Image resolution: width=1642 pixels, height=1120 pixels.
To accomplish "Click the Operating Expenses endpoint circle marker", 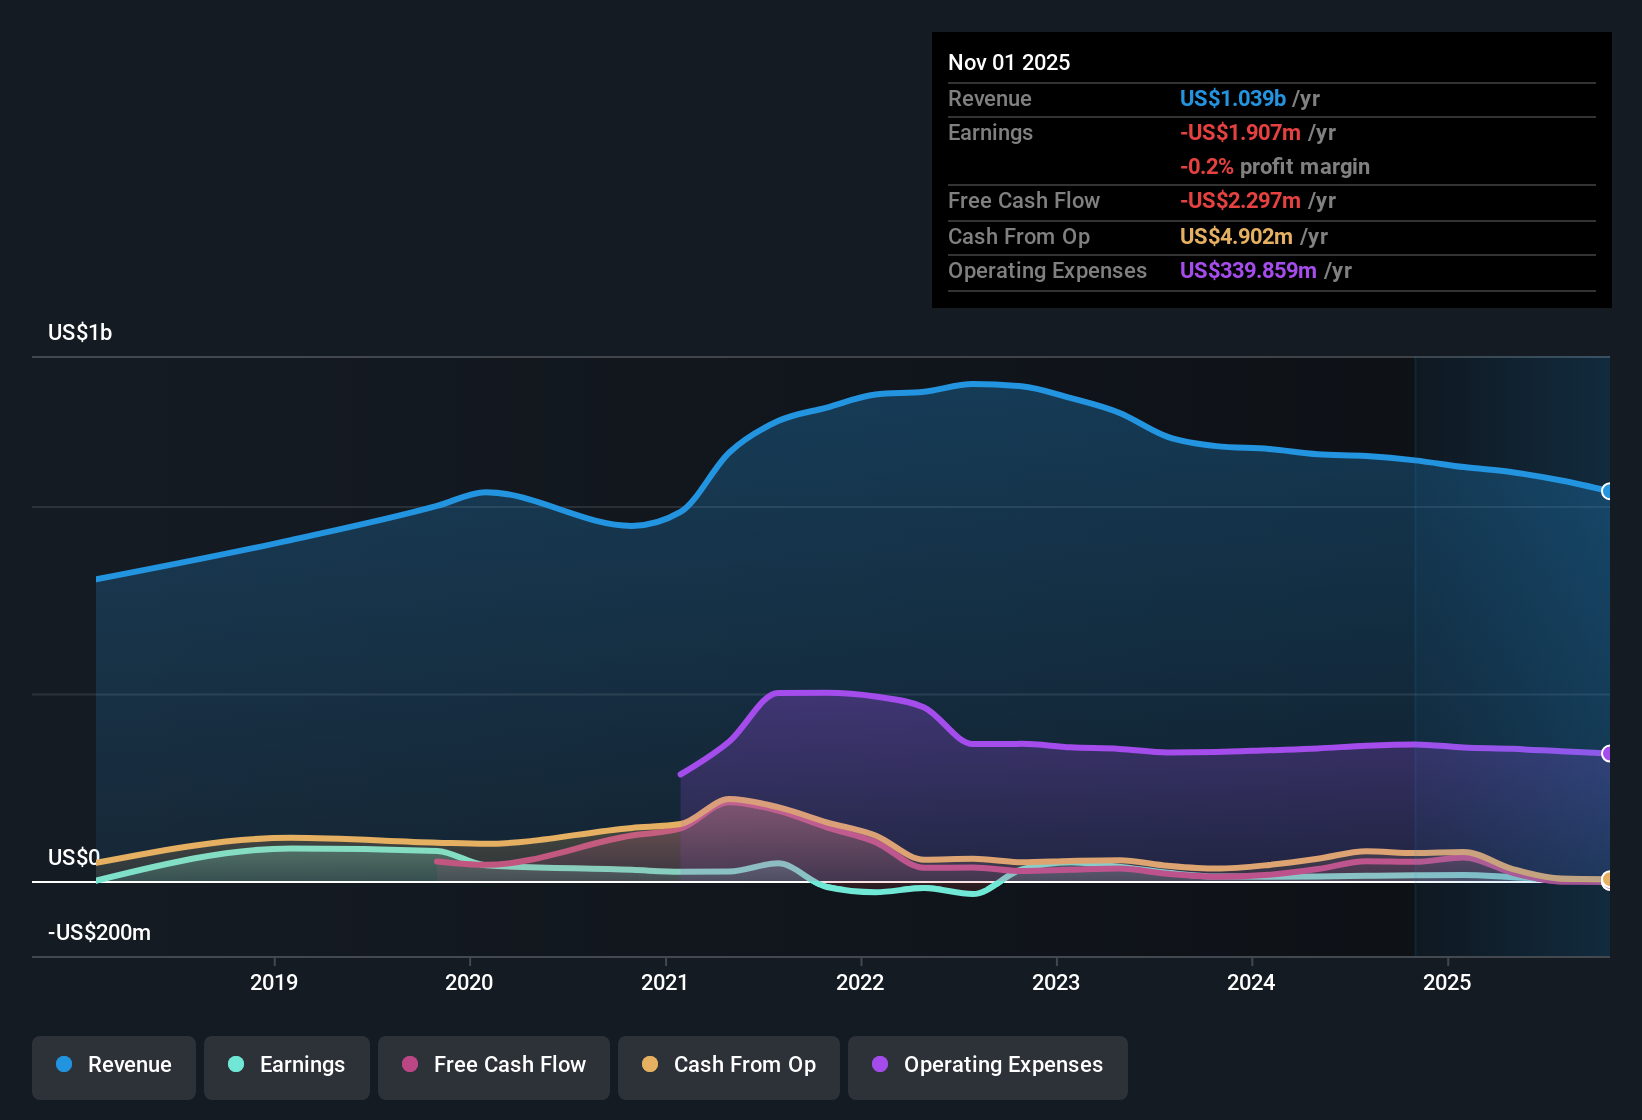I will click(1606, 754).
